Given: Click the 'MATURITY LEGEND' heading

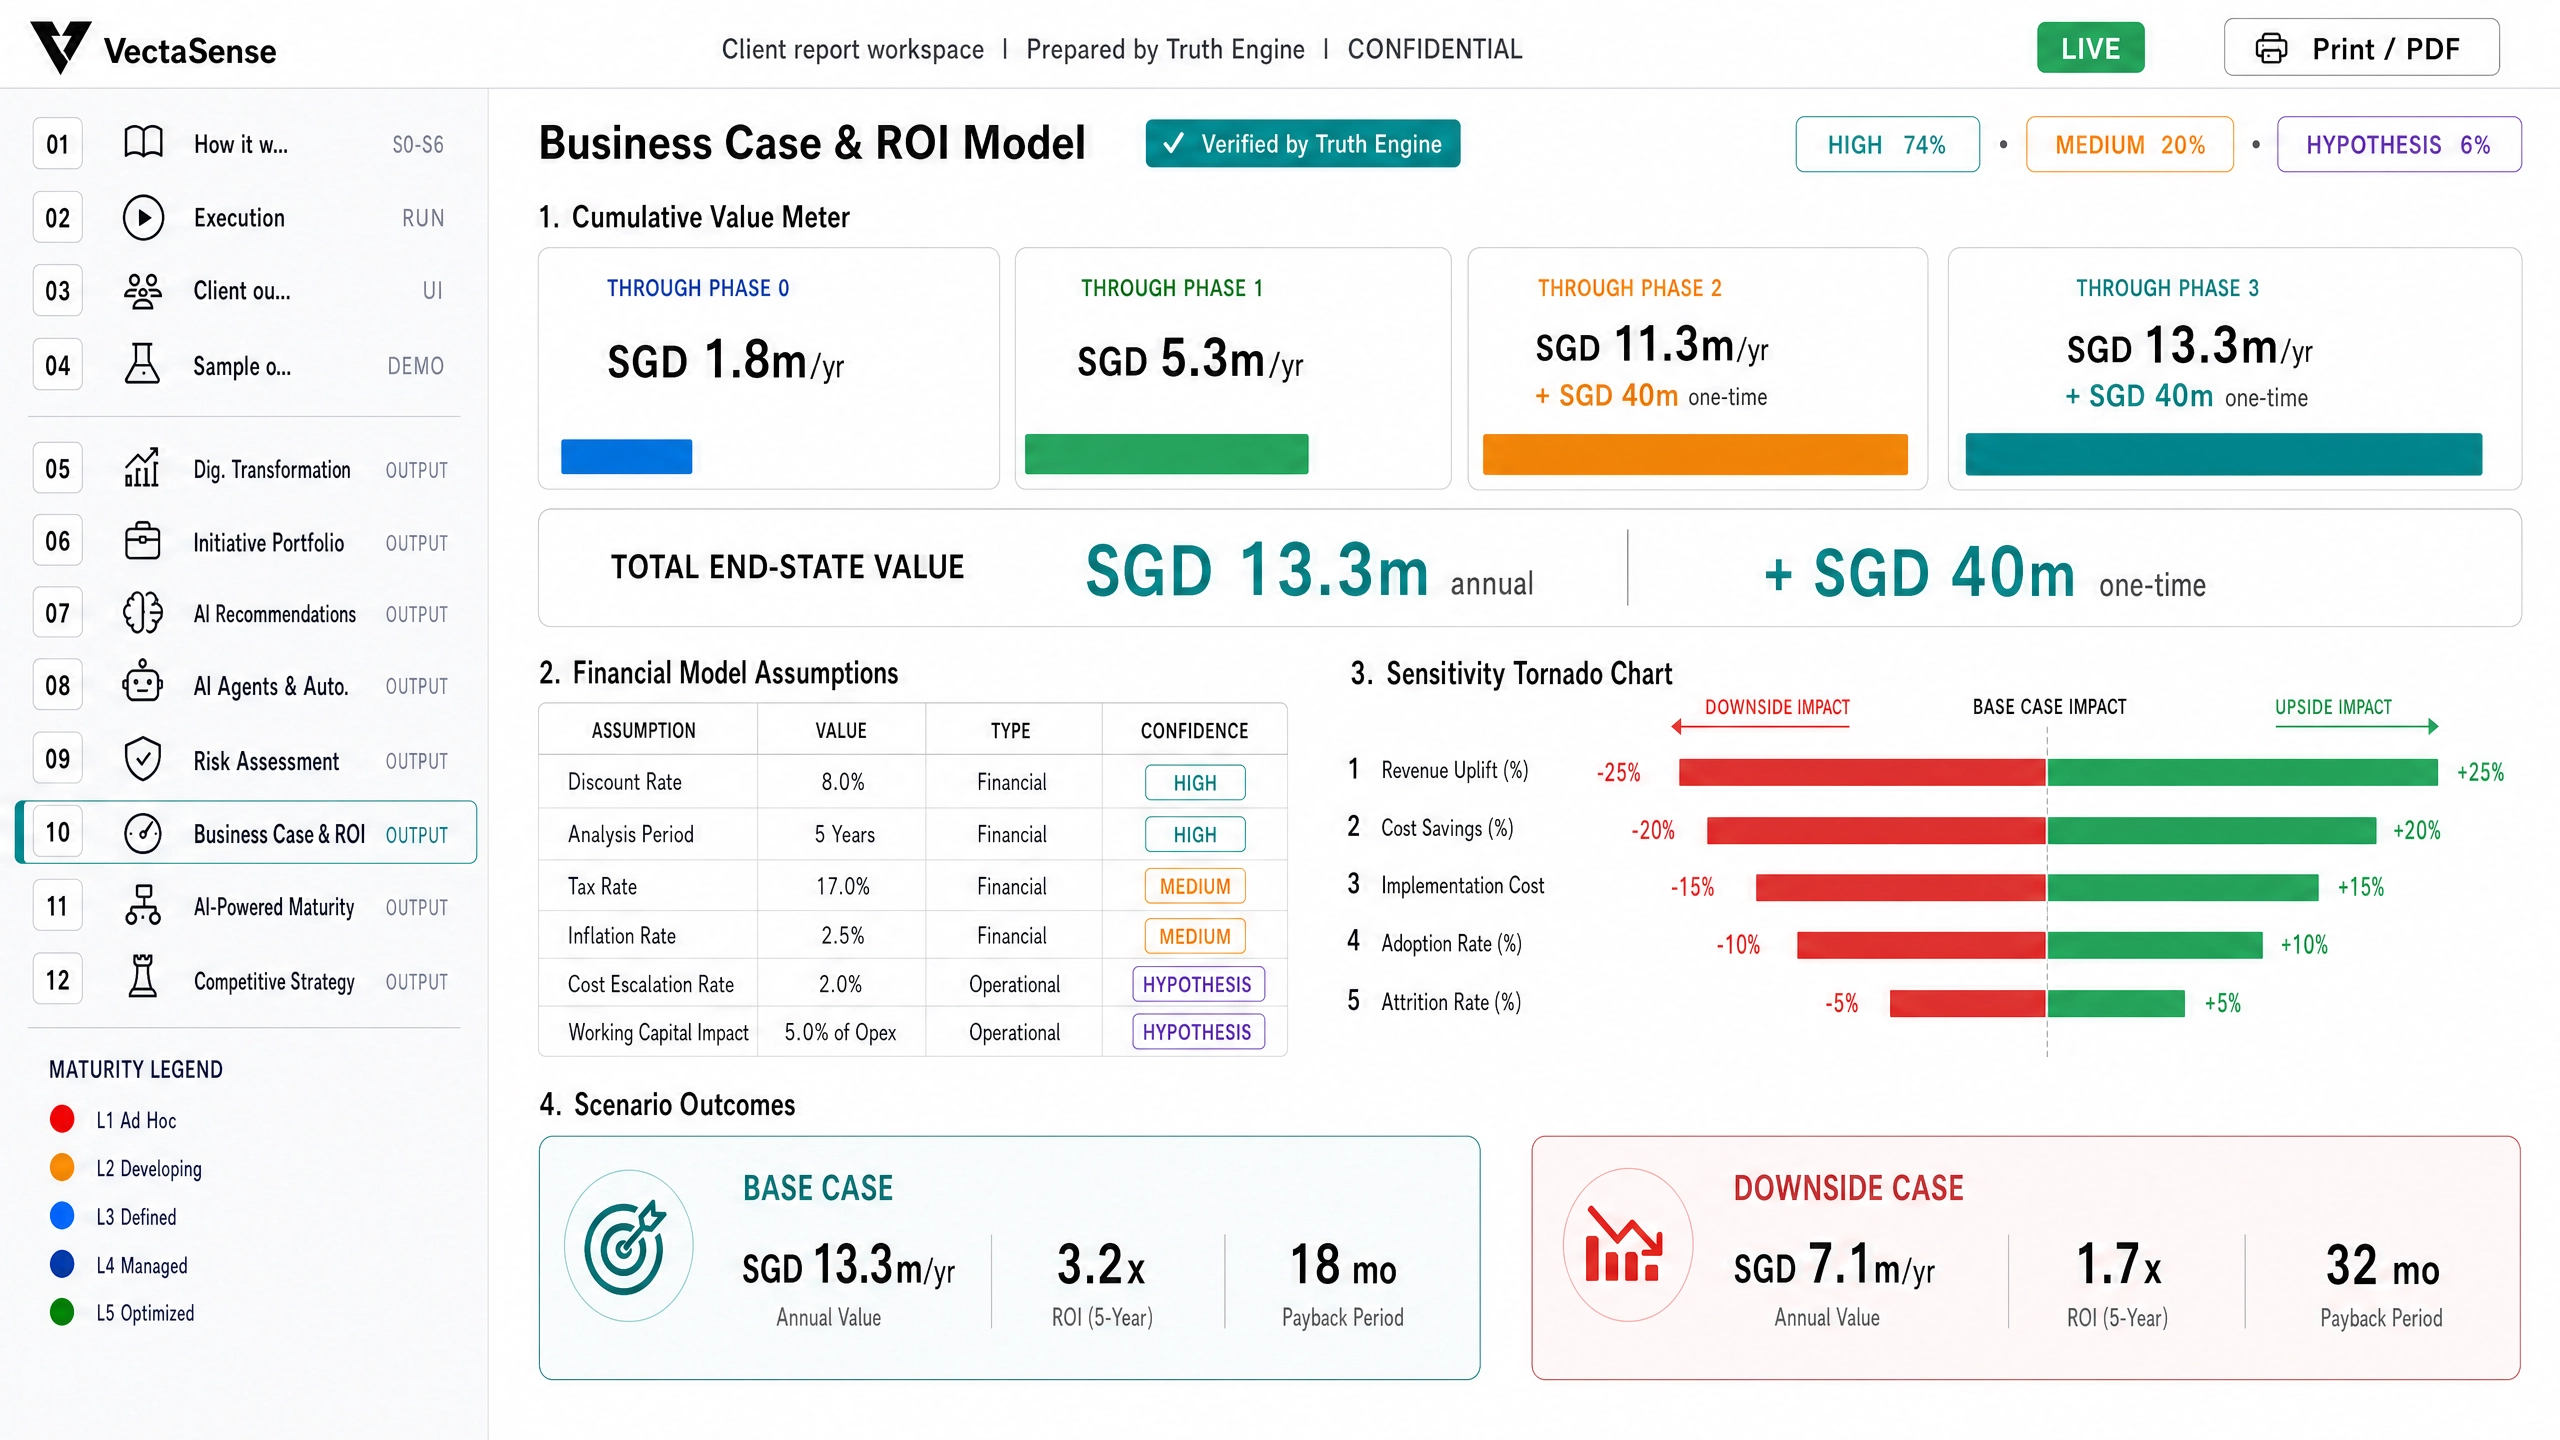Looking at the screenshot, I should click(x=136, y=1069).
